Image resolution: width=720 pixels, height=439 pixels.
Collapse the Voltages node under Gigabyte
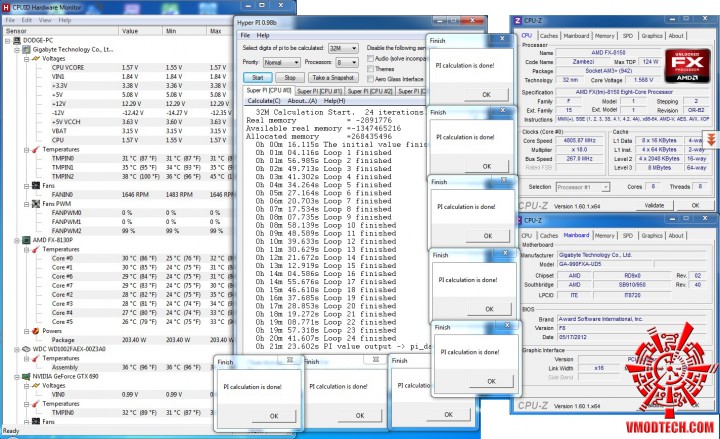26,59
